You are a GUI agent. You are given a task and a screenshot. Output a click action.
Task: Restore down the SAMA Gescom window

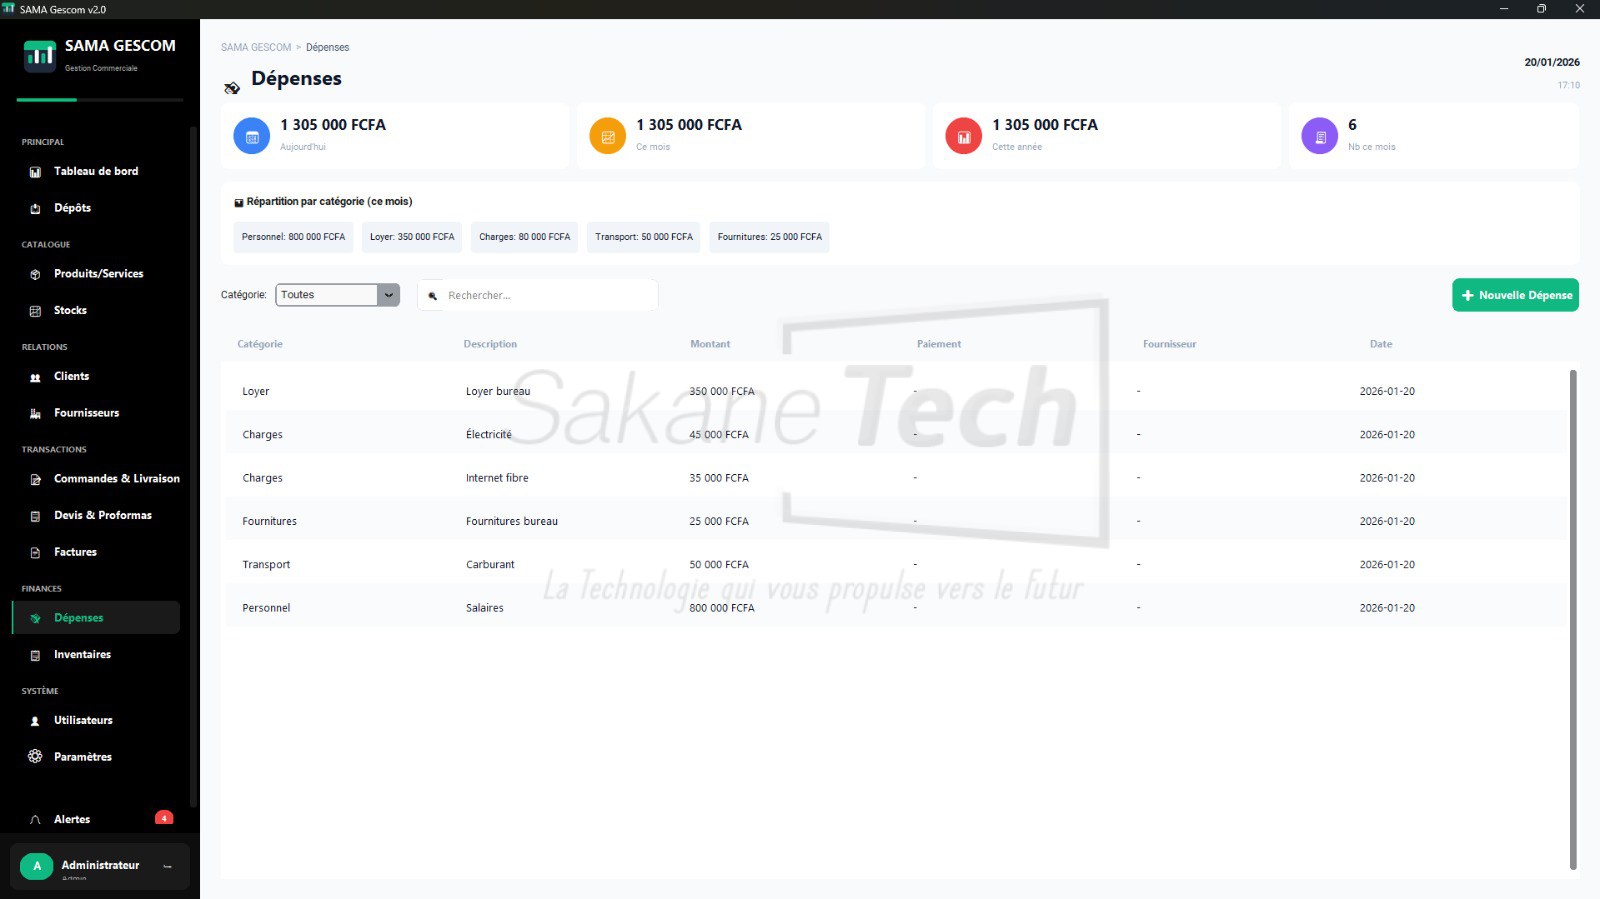1541,9
